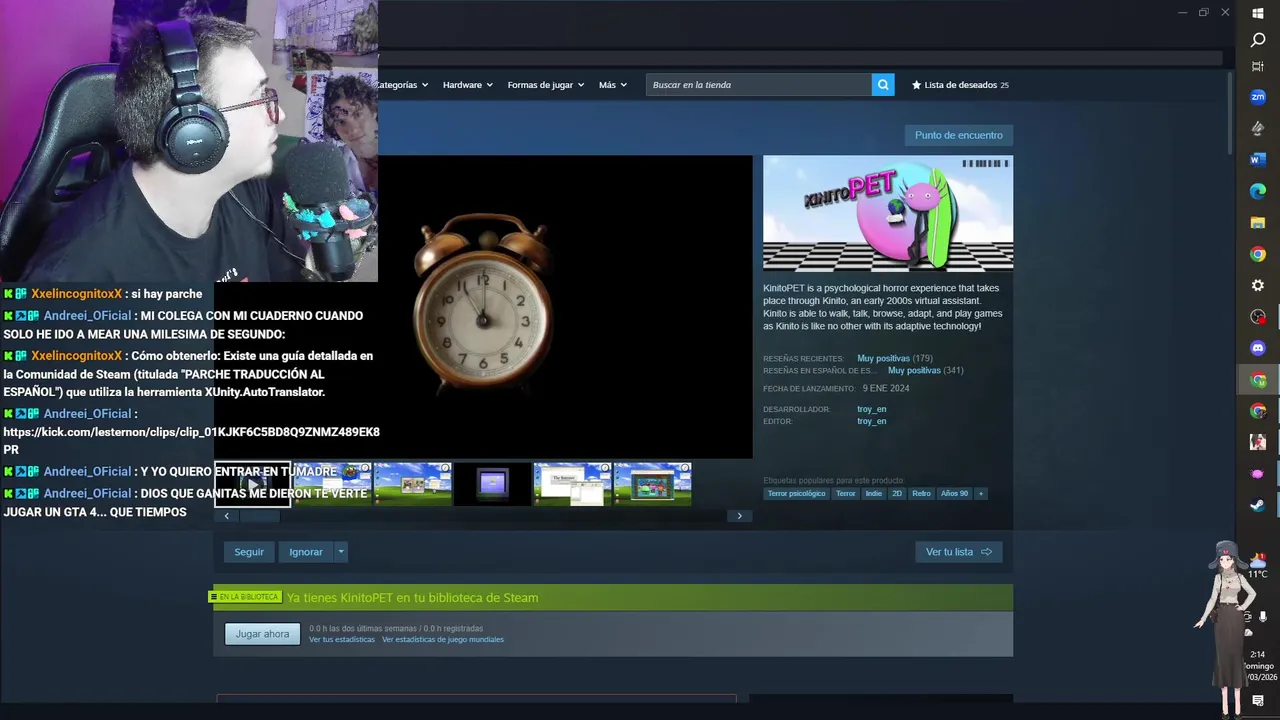Open Ver tus estadísticas link
Viewport: 1280px width, 720px height.
click(341, 640)
